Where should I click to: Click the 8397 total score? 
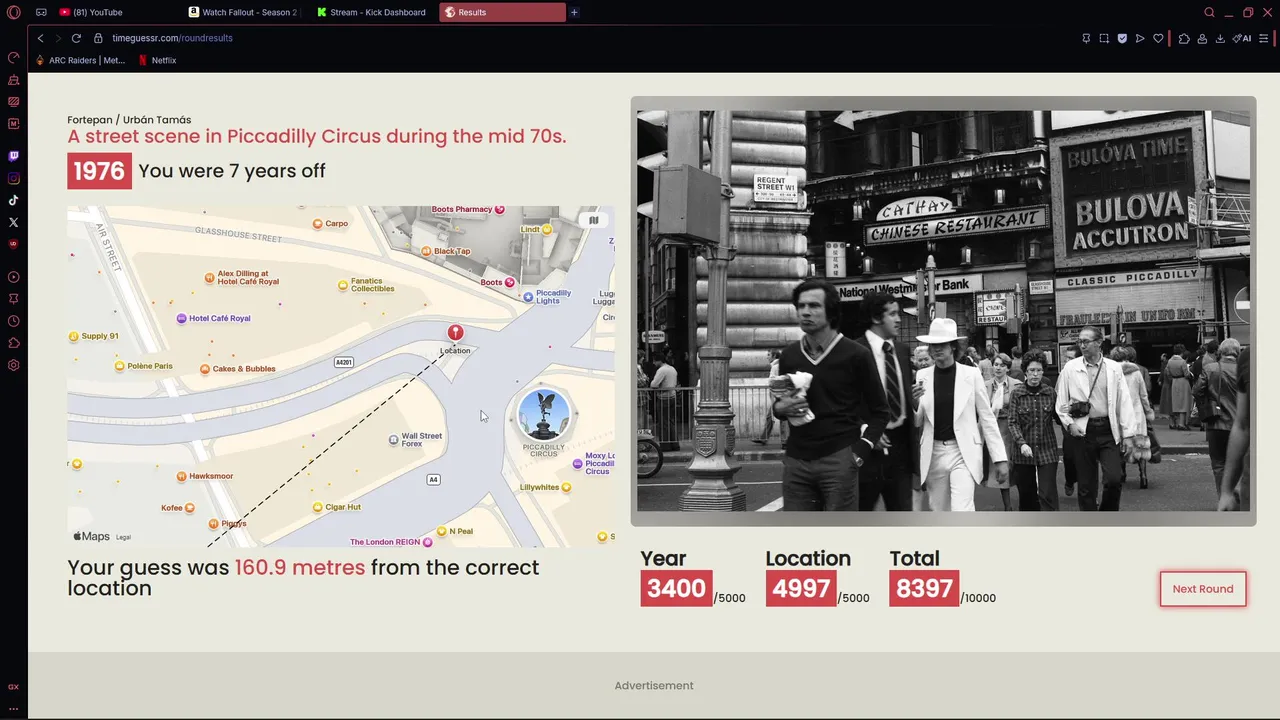tap(924, 588)
